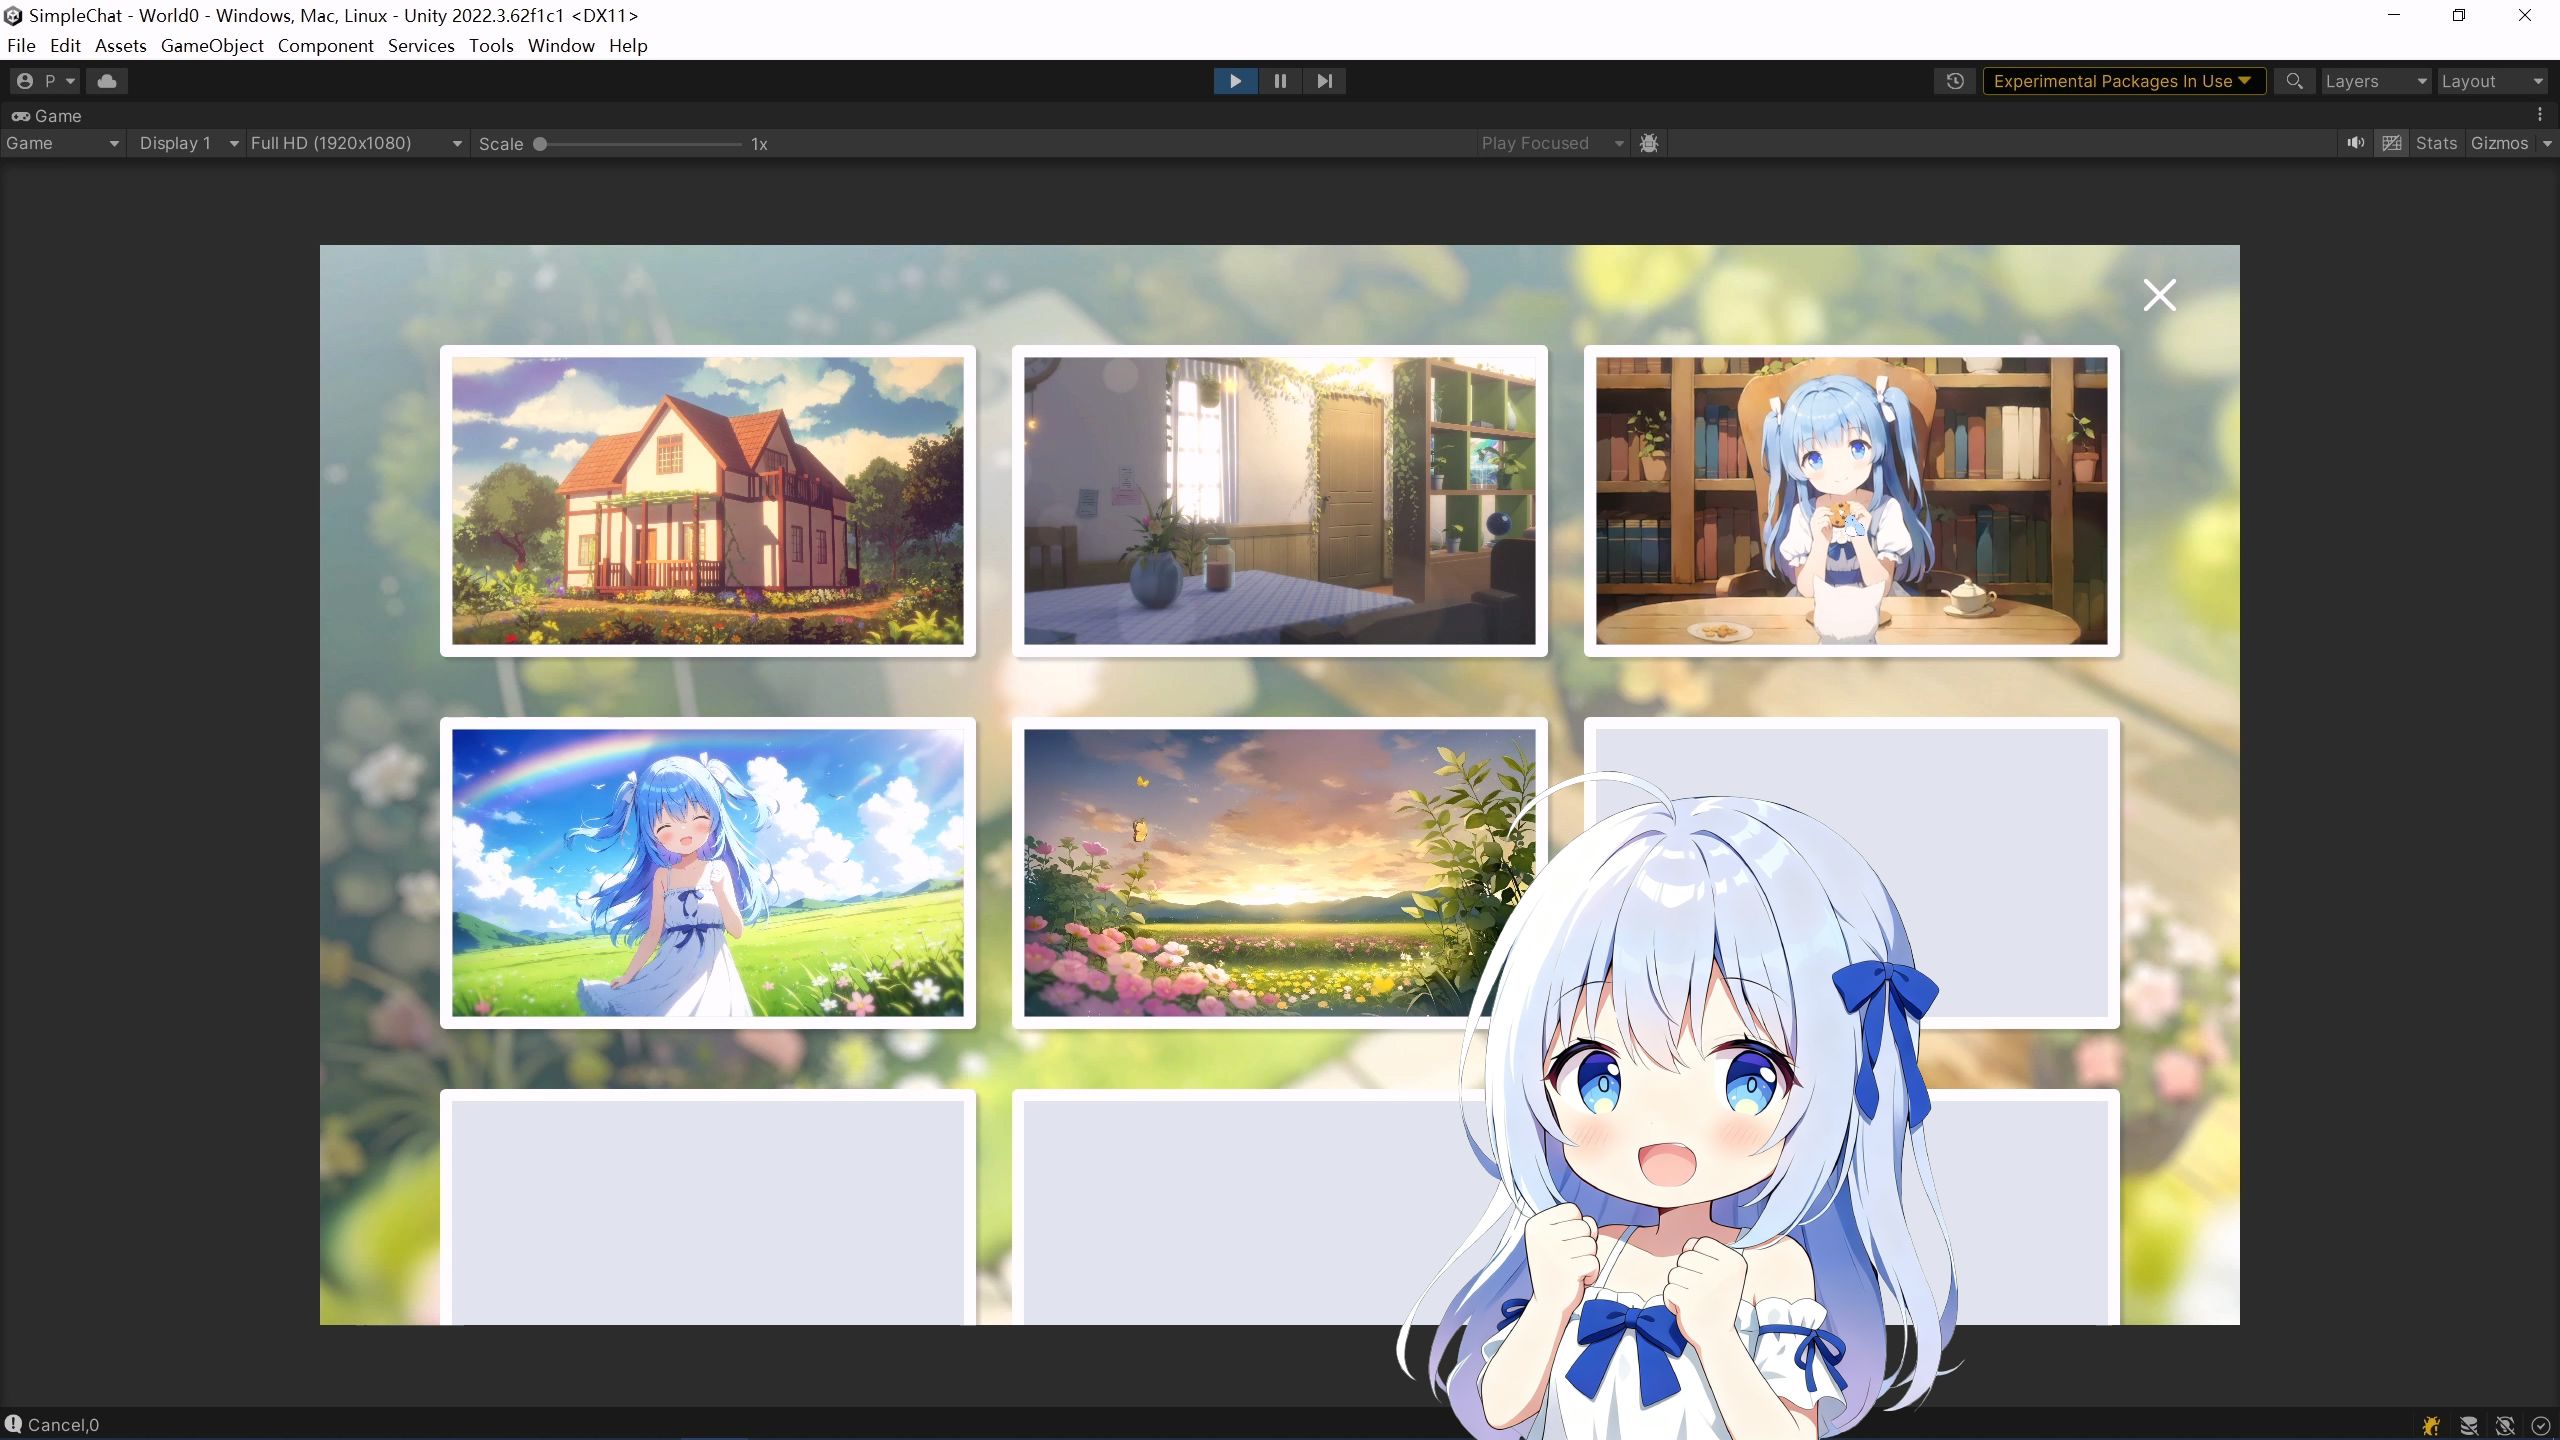Click the bug icon next to Play Focused
The image size is (2560, 1440).
tap(1649, 143)
